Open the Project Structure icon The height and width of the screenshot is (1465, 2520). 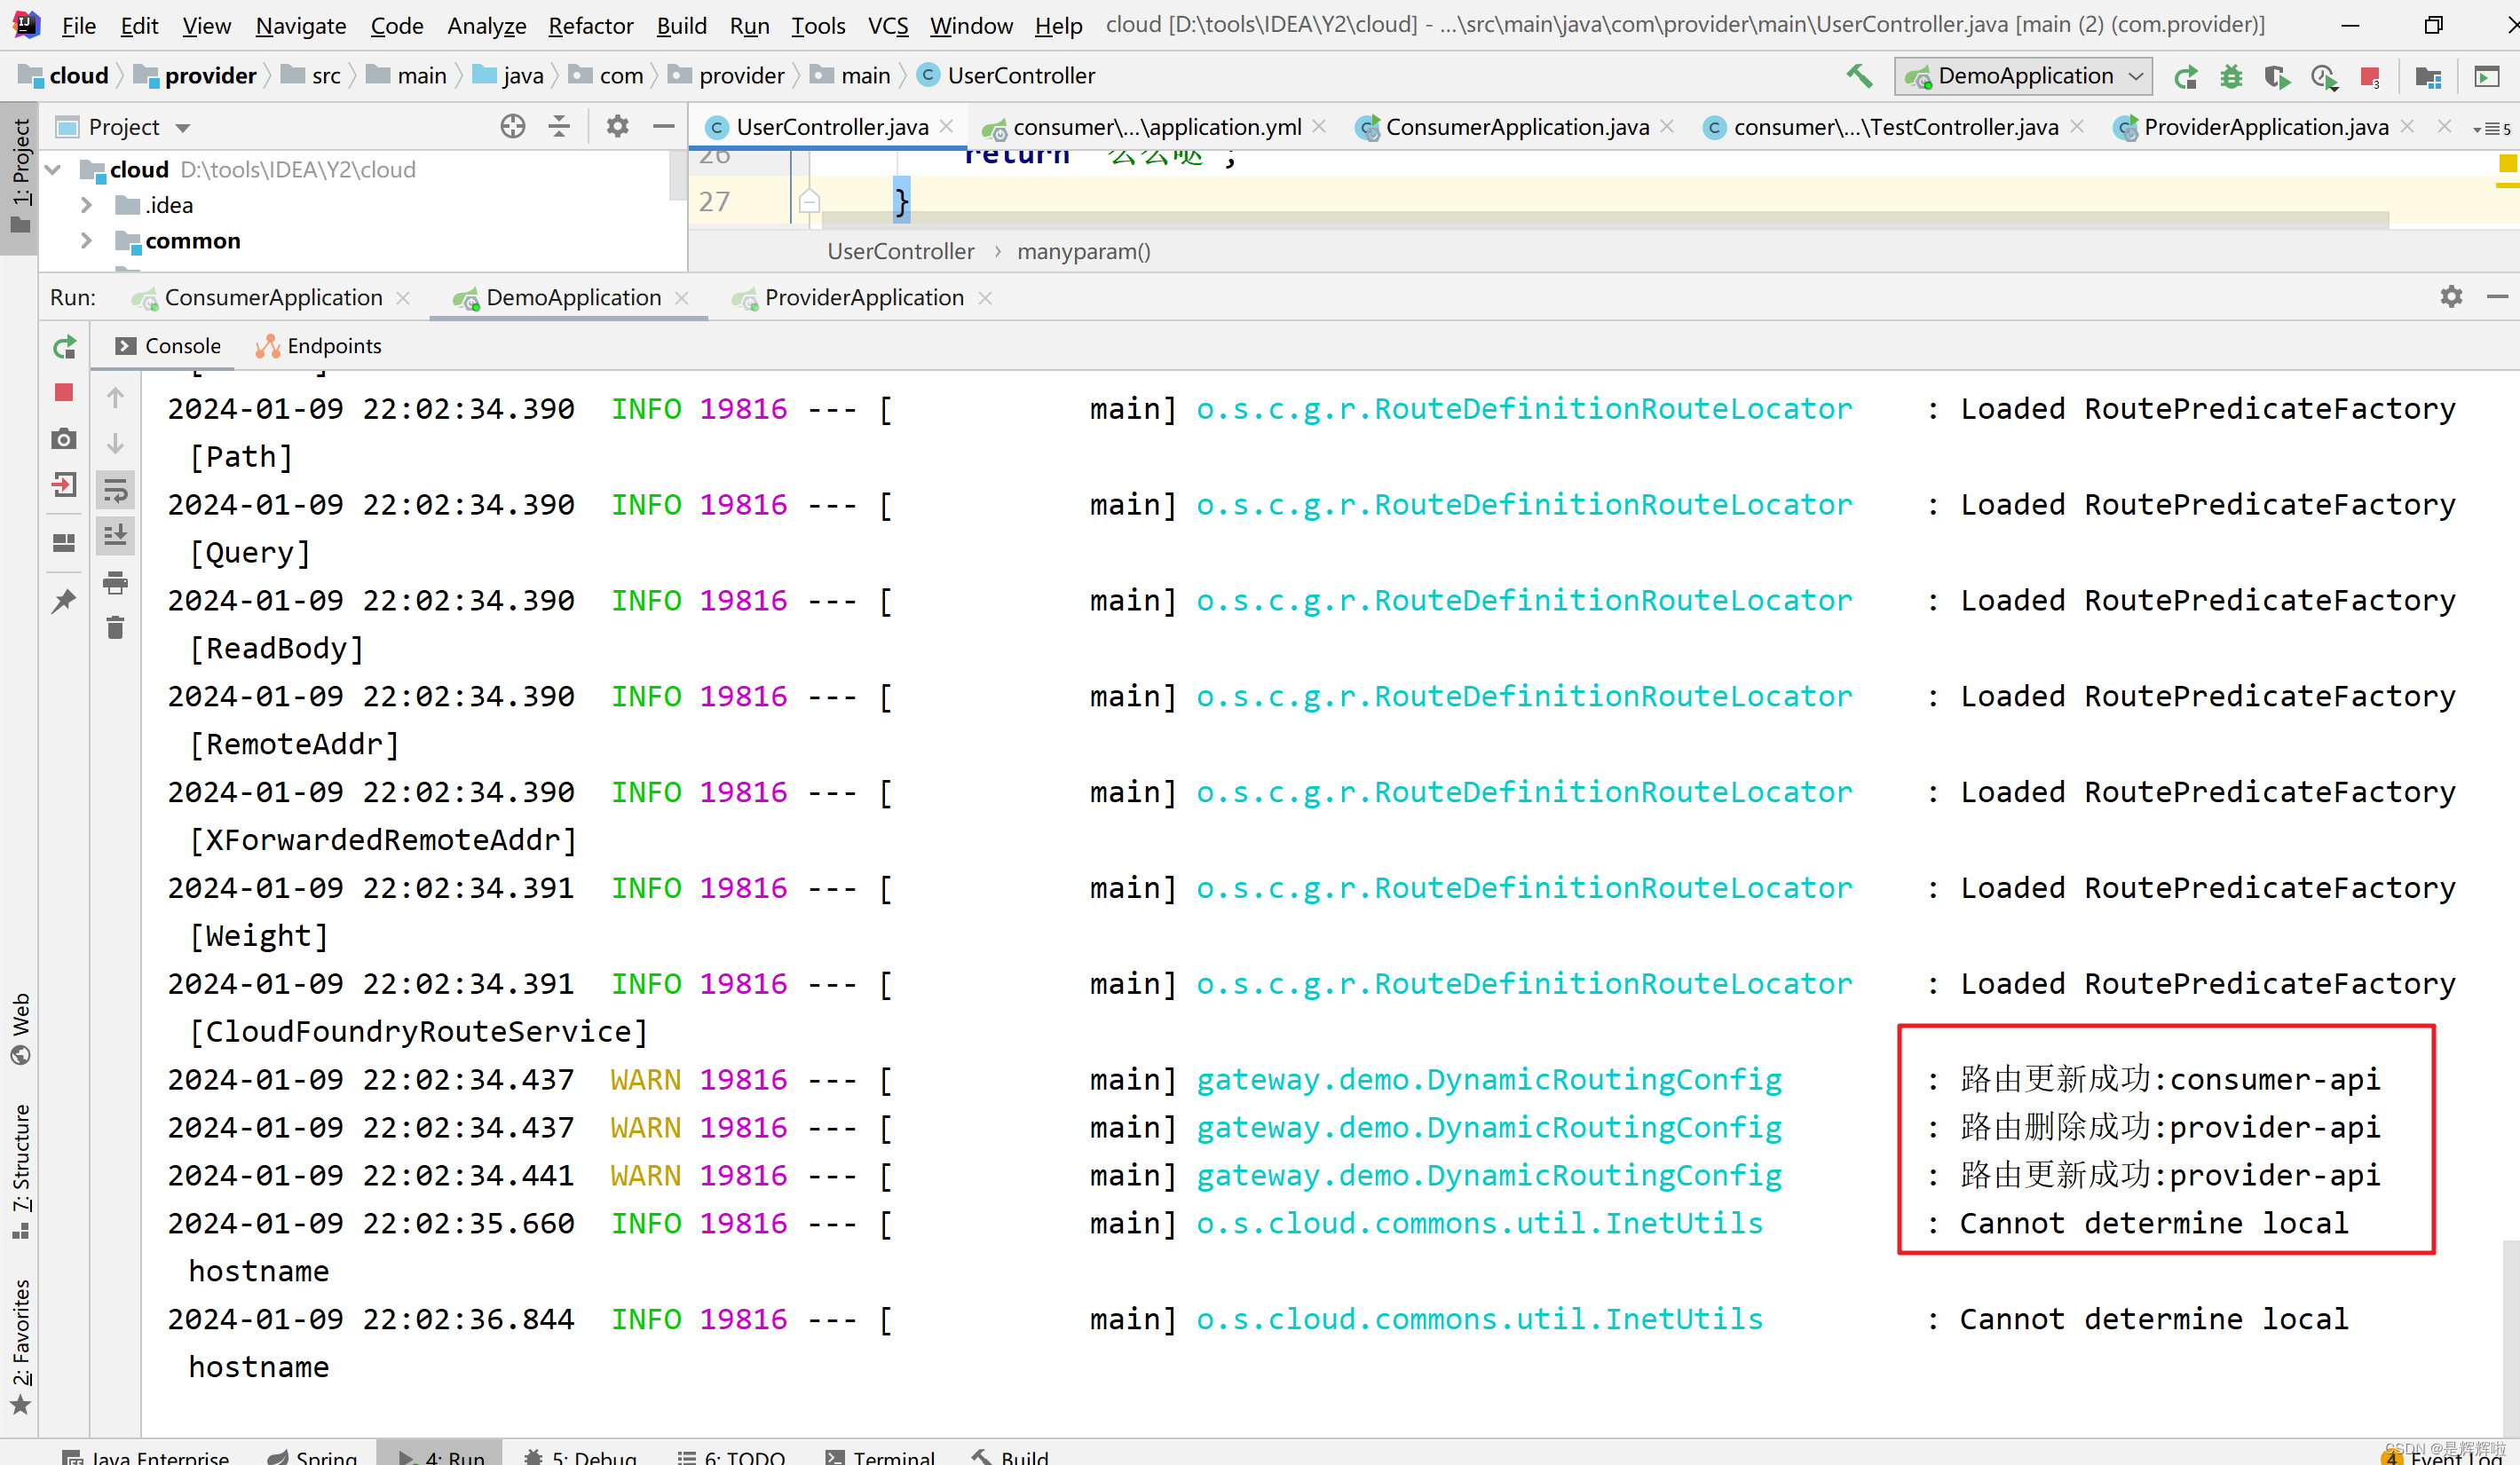[x=2428, y=77]
